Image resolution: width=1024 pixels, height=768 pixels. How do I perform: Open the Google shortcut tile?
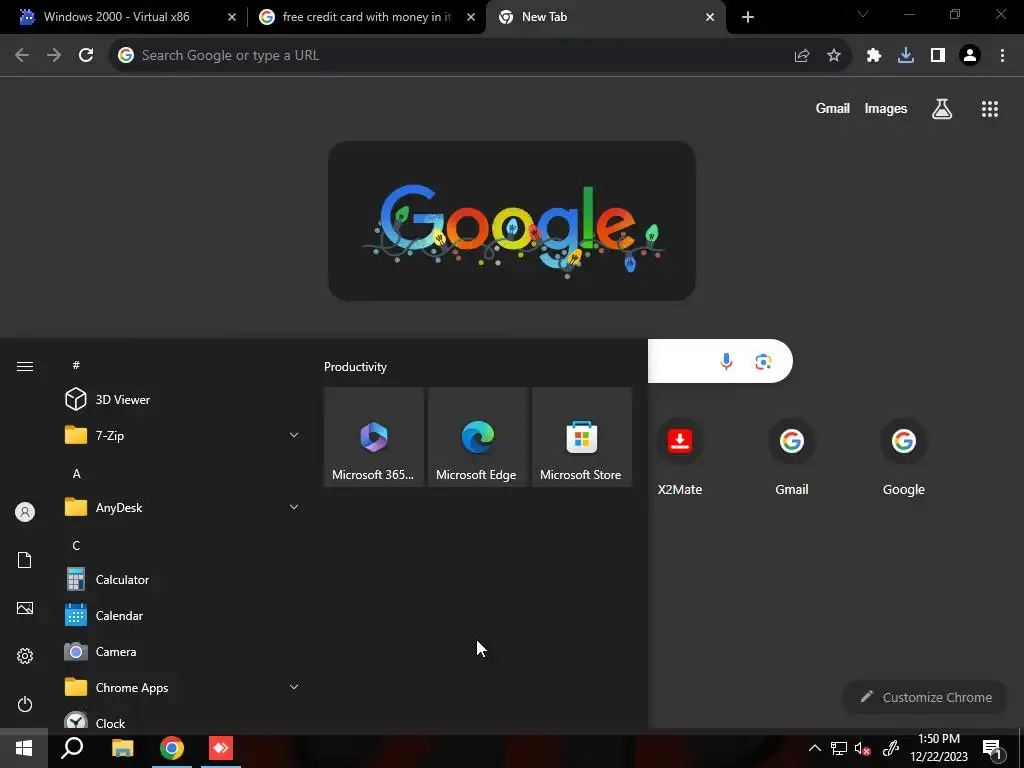[904, 456]
